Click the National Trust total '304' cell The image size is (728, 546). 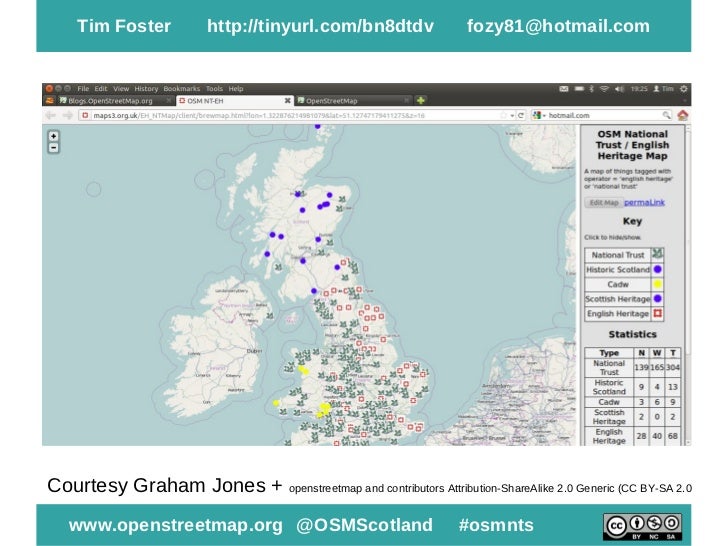point(673,367)
